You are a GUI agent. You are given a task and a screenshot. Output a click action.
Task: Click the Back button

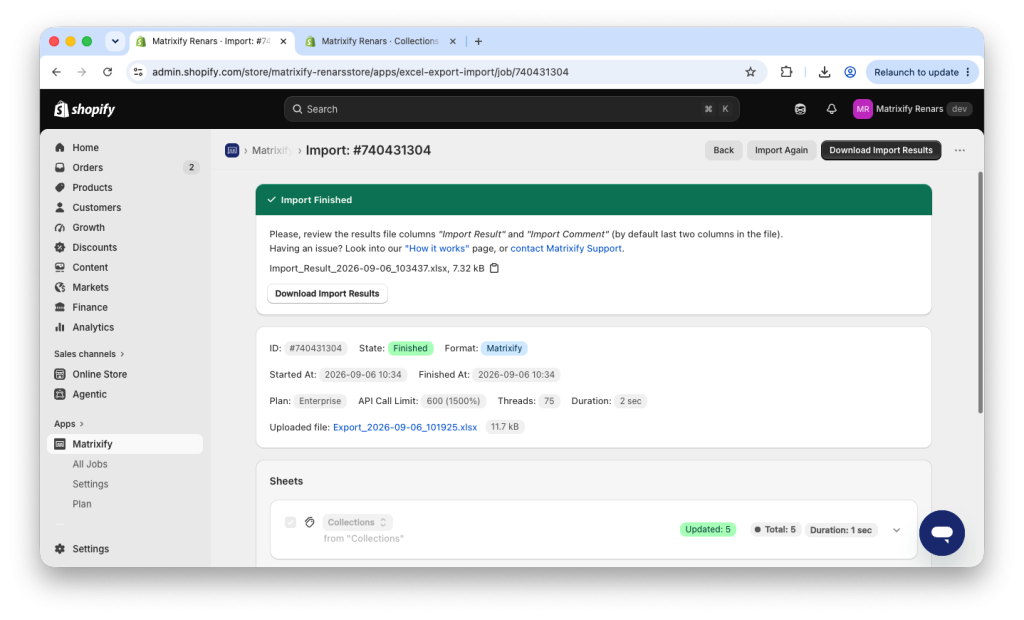point(723,150)
